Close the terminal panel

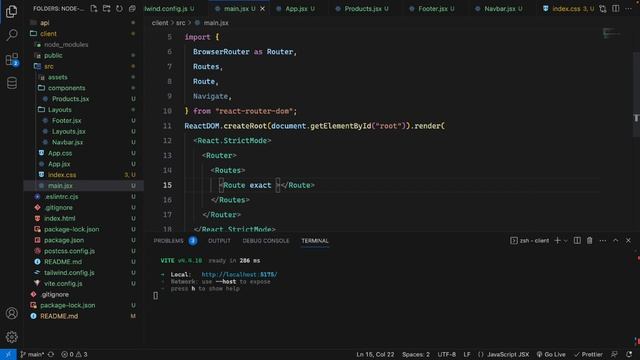pos(628,240)
